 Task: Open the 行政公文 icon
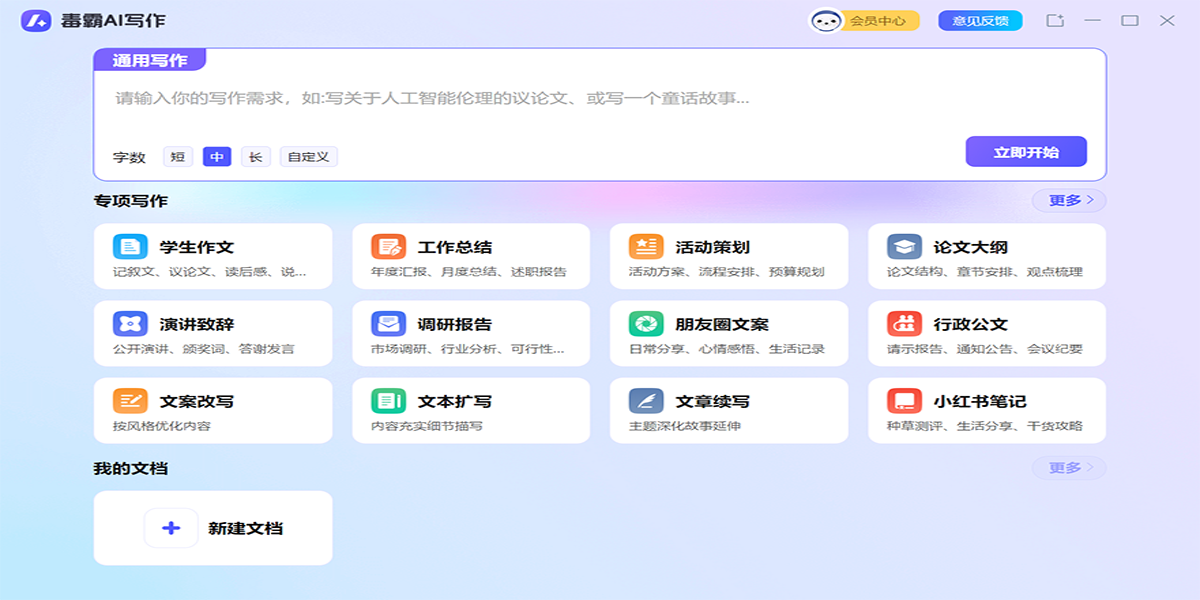[904, 324]
